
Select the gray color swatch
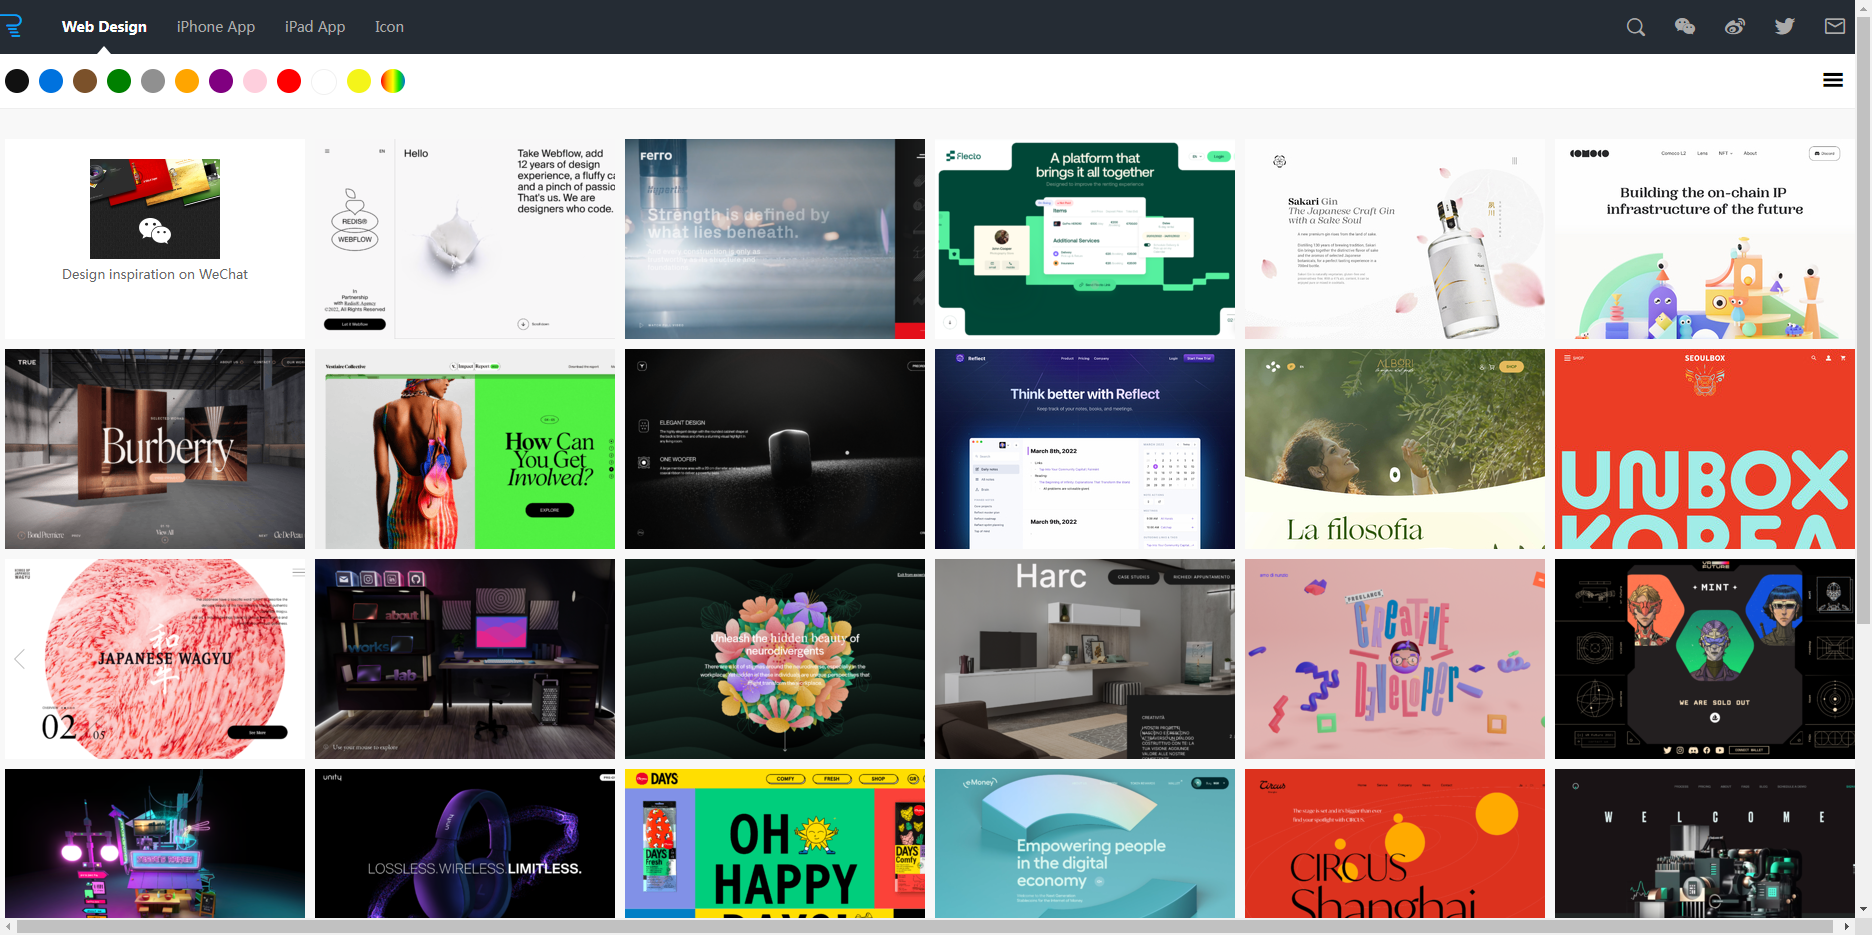[x=153, y=81]
